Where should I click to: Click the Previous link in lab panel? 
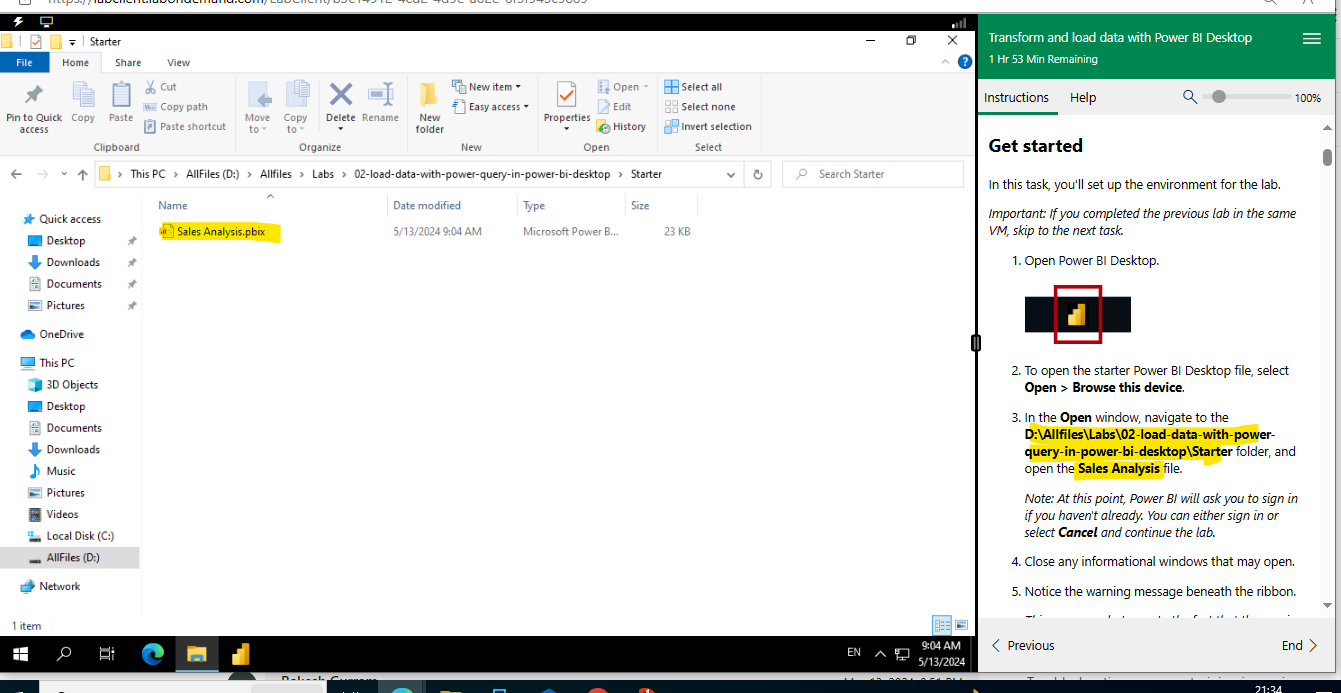[1023, 646]
